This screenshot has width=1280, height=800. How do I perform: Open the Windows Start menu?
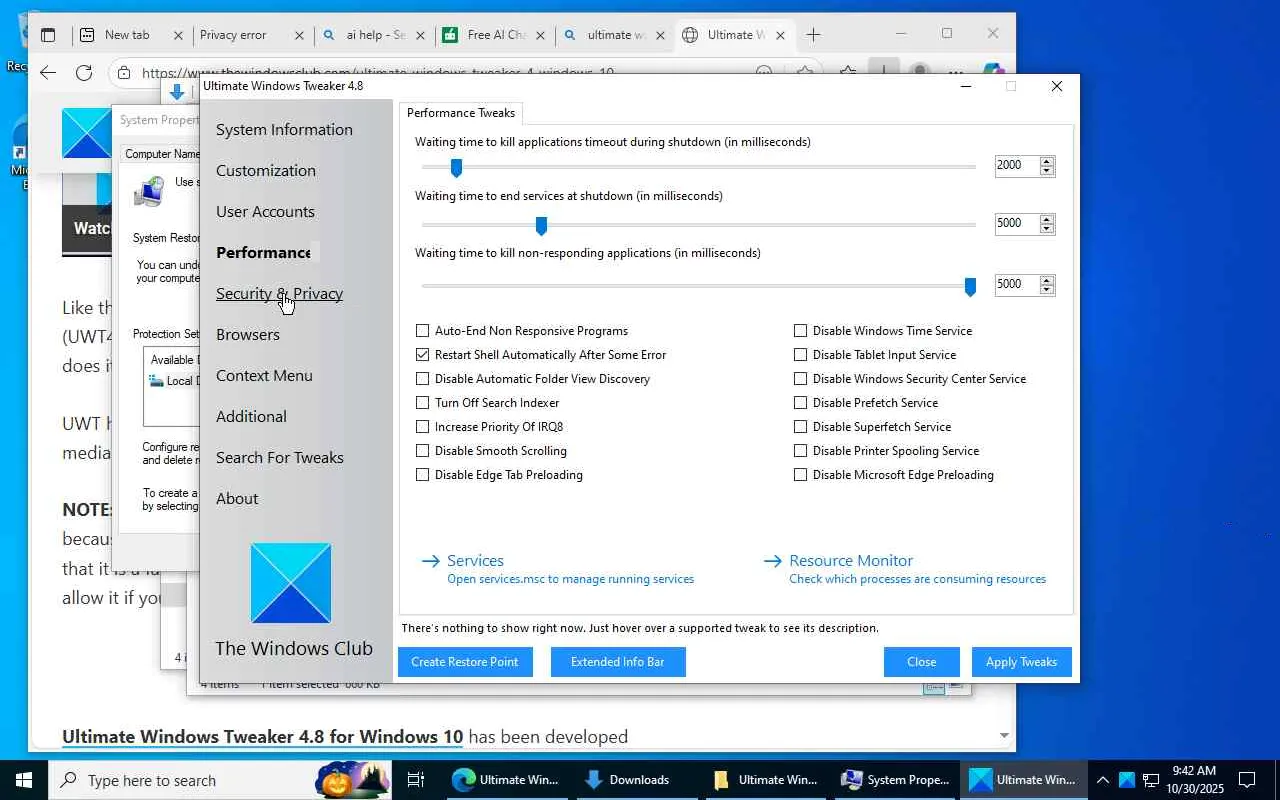(x=24, y=780)
